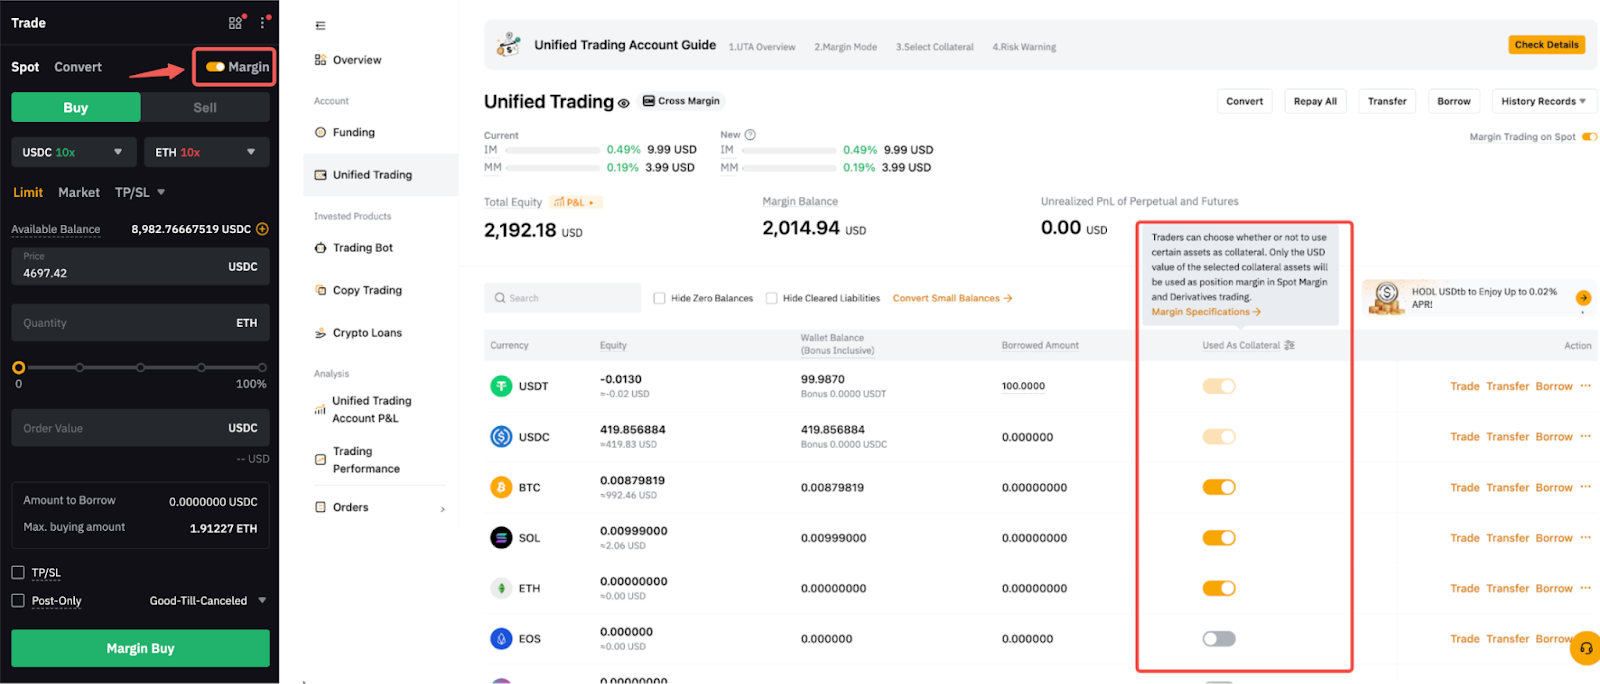
Task: Click the grid layout icon in Trade header
Action: click(235, 22)
